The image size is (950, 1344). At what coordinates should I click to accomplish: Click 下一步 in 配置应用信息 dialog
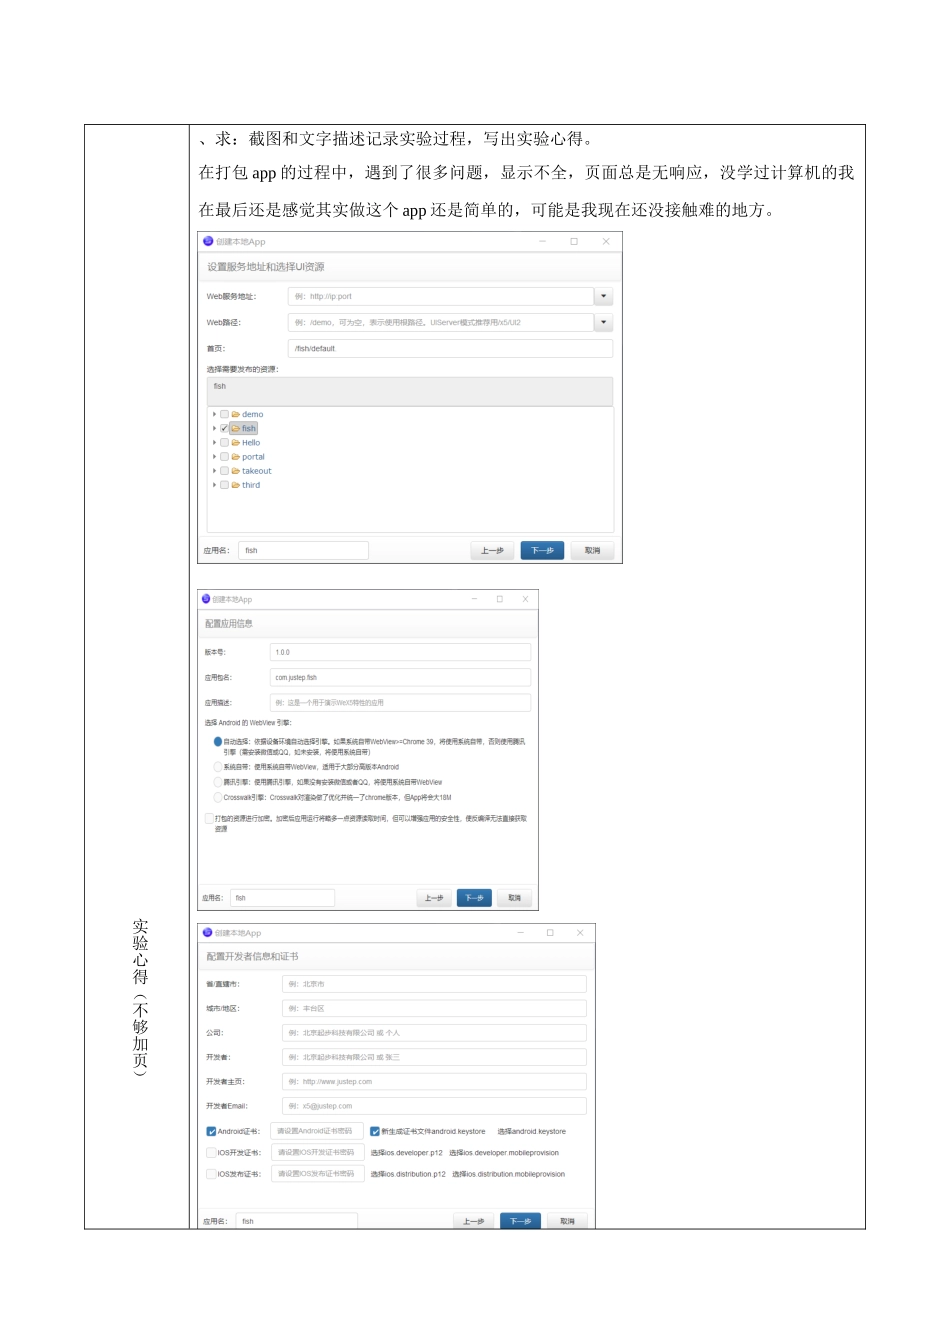click(474, 898)
